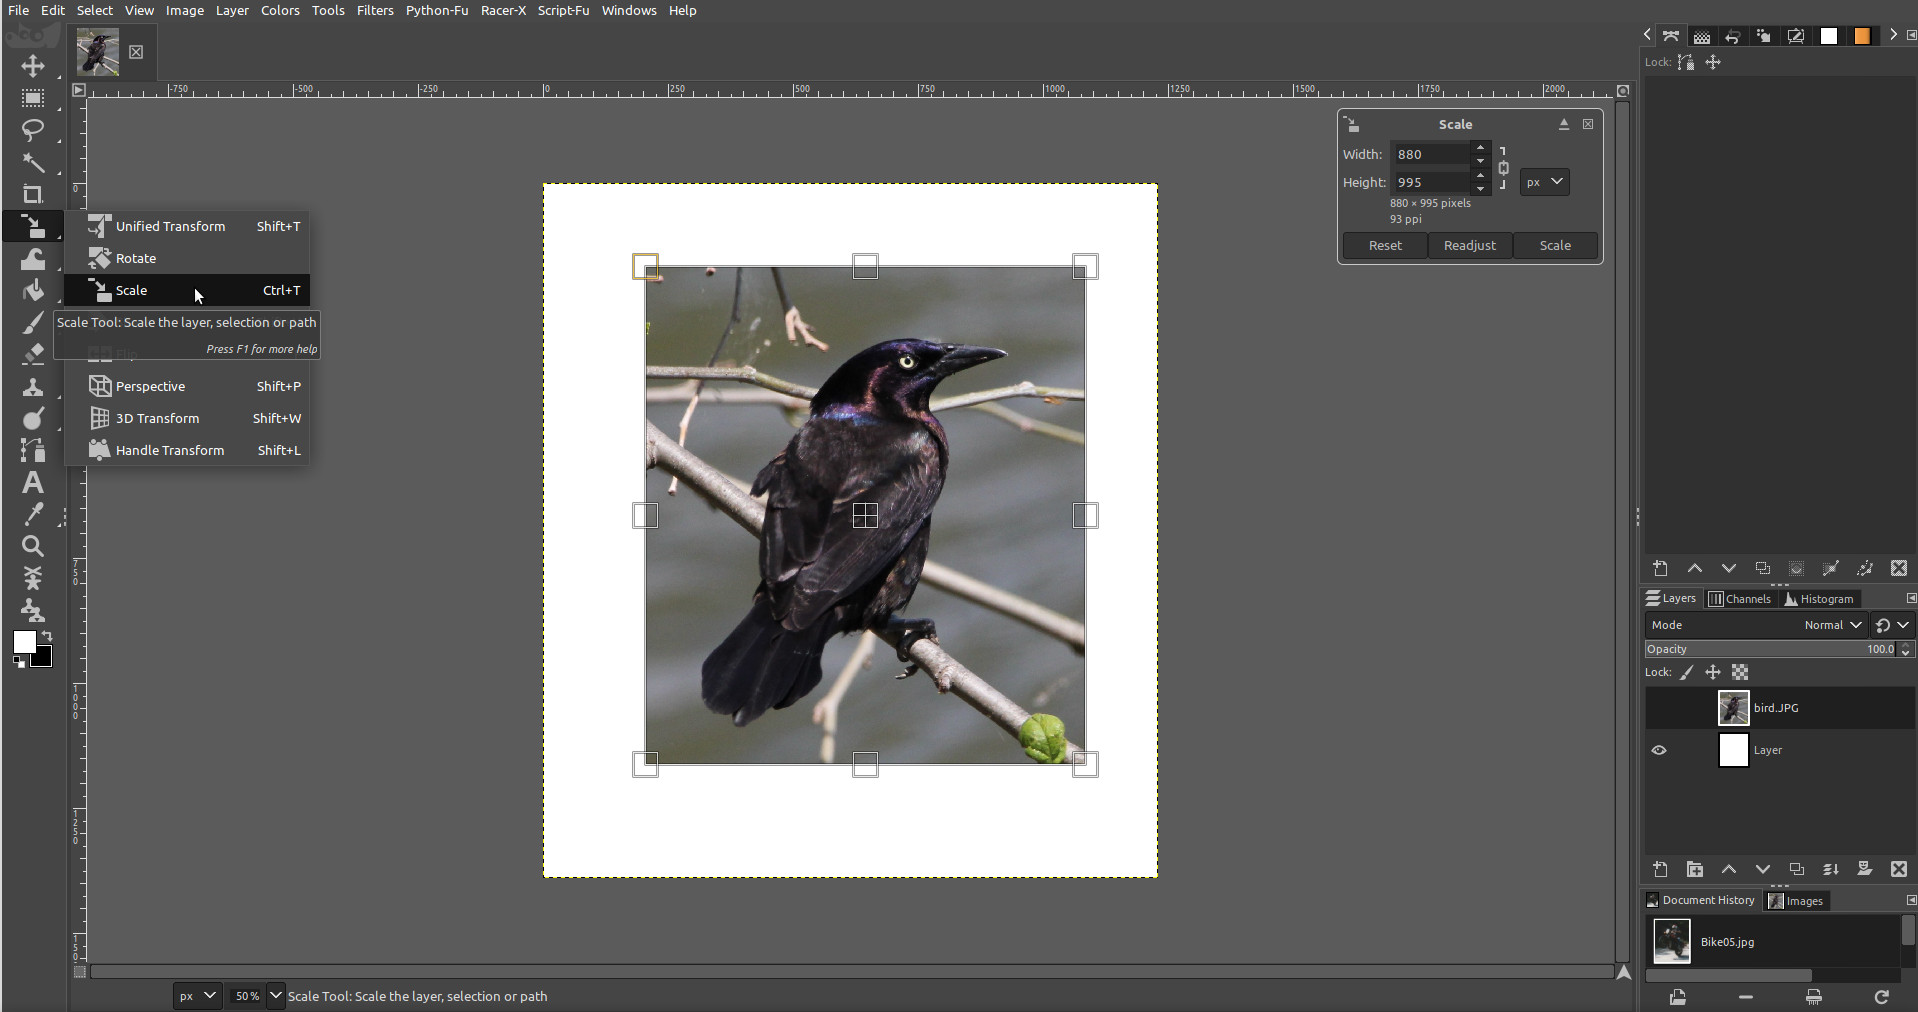This screenshot has width=1918, height=1012.
Task: Toggle lock pixels for the layer
Action: coord(1687,672)
